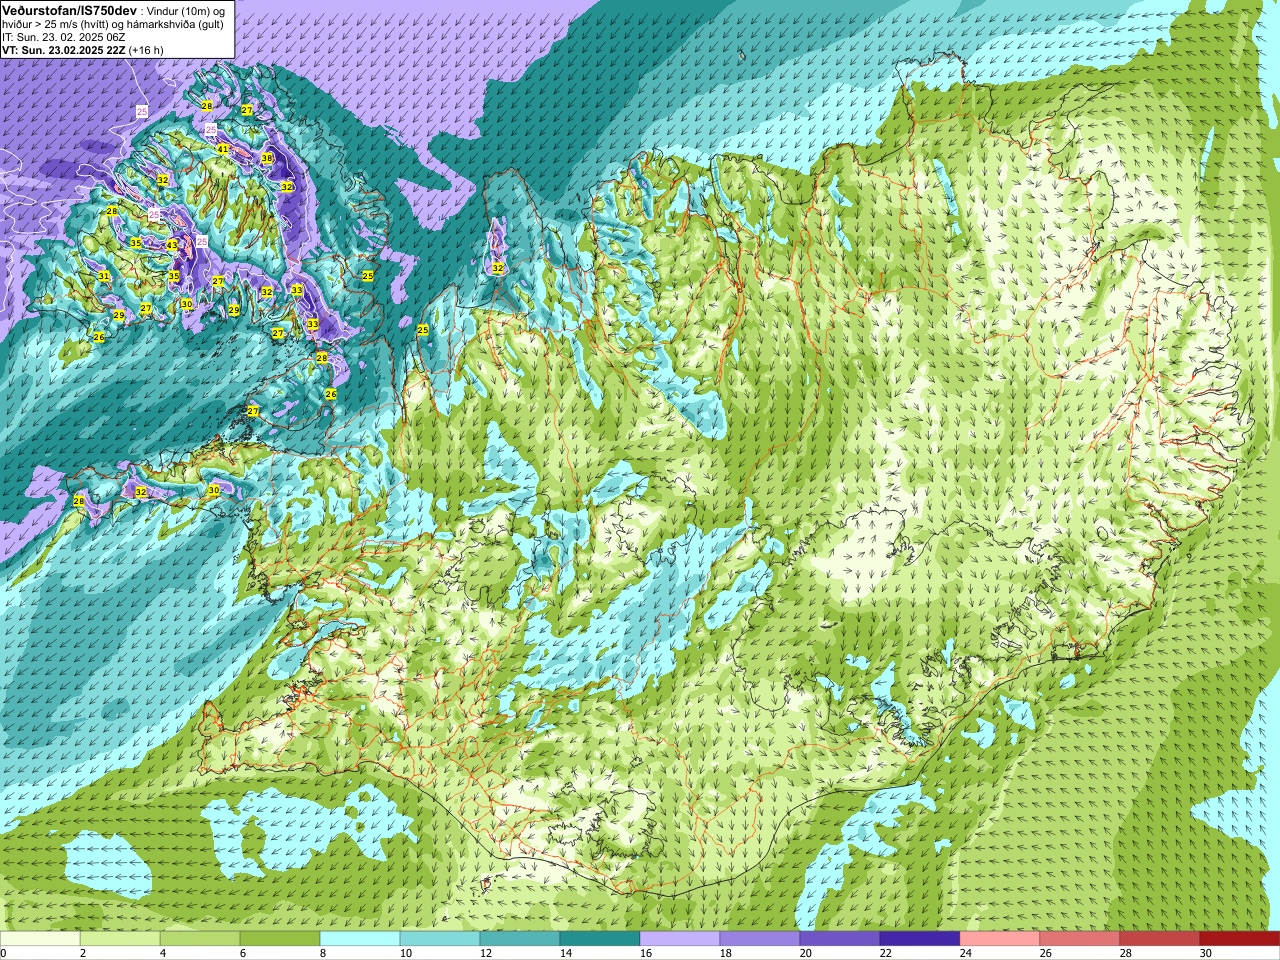Click the 16–18 m/s light lavender legend swatch
Viewport: 1280px width, 960px height.
[x=680, y=939]
